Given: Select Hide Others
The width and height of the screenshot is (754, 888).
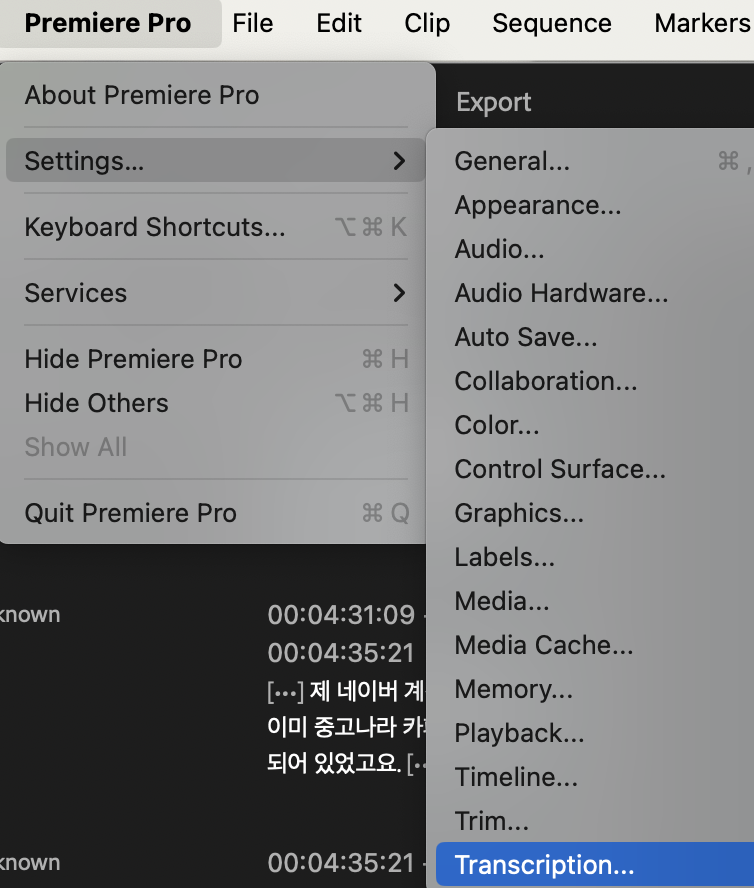Looking at the screenshot, I should (x=215, y=403).
